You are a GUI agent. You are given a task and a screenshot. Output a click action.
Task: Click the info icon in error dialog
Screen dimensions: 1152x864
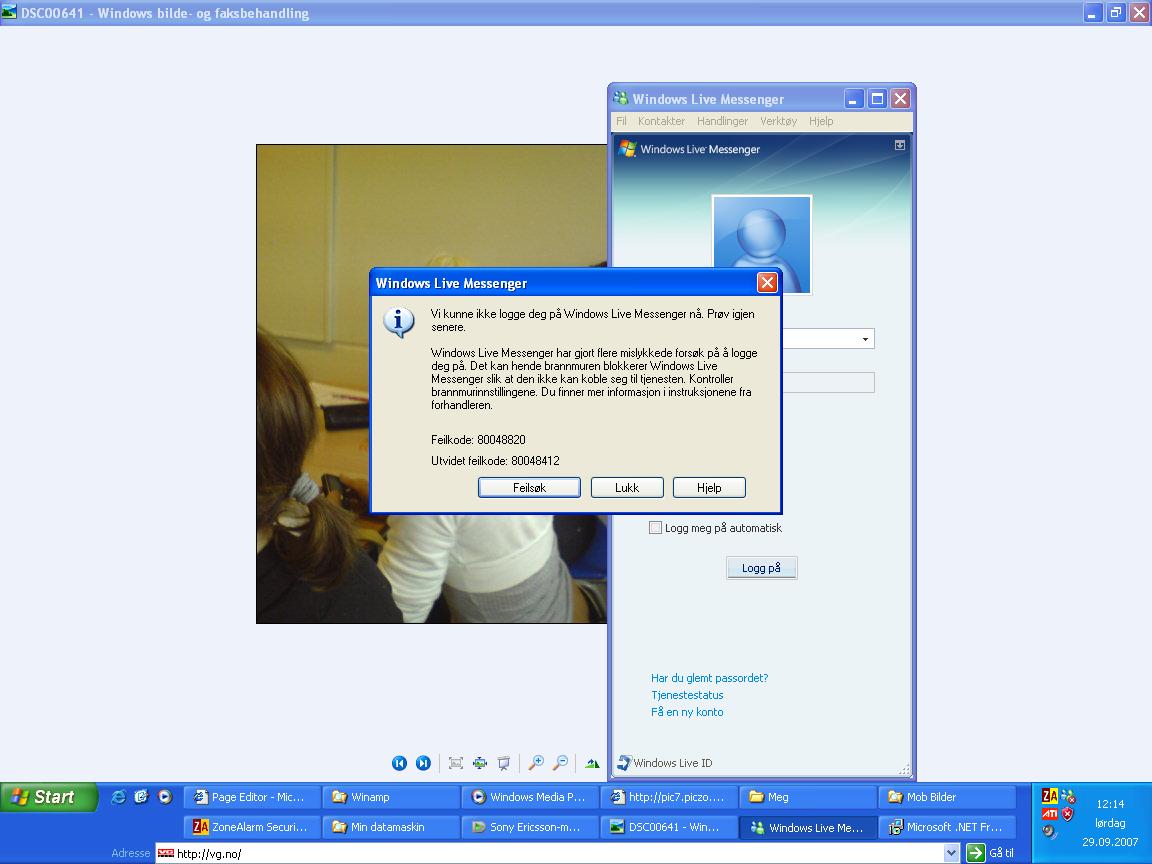coord(399,321)
